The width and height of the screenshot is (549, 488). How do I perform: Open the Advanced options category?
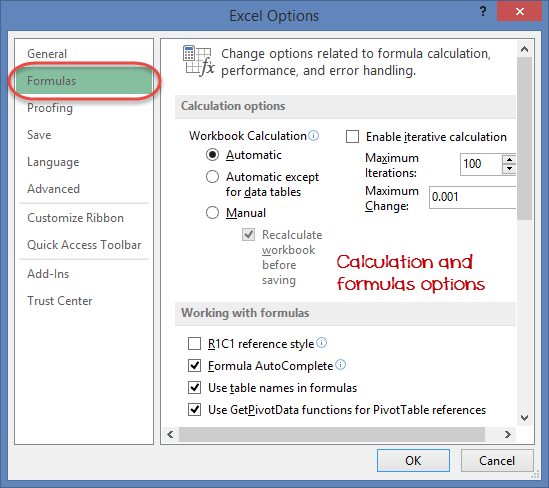tap(54, 189)
